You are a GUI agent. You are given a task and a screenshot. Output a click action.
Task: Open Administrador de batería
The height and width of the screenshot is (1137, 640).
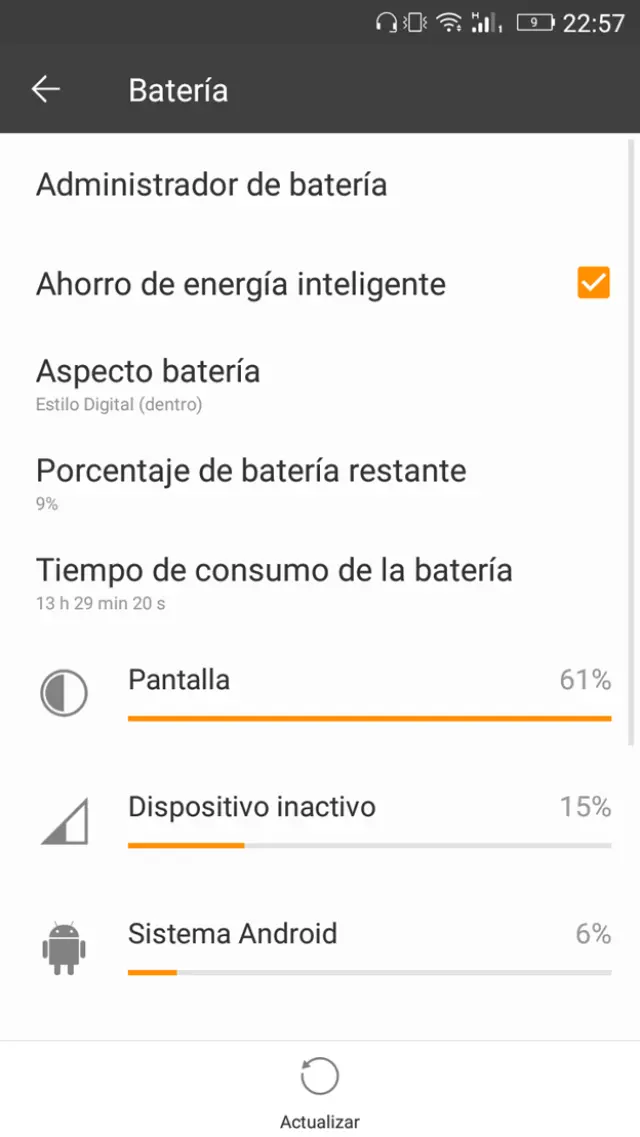coord(211,185)
